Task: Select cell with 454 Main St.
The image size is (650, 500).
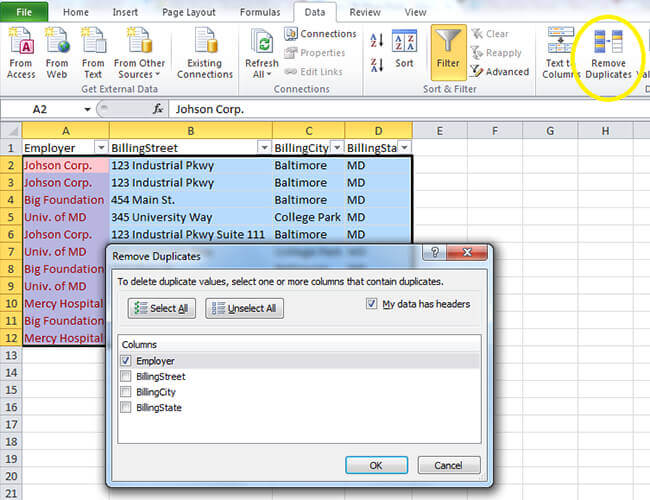Action: point(191,200)
